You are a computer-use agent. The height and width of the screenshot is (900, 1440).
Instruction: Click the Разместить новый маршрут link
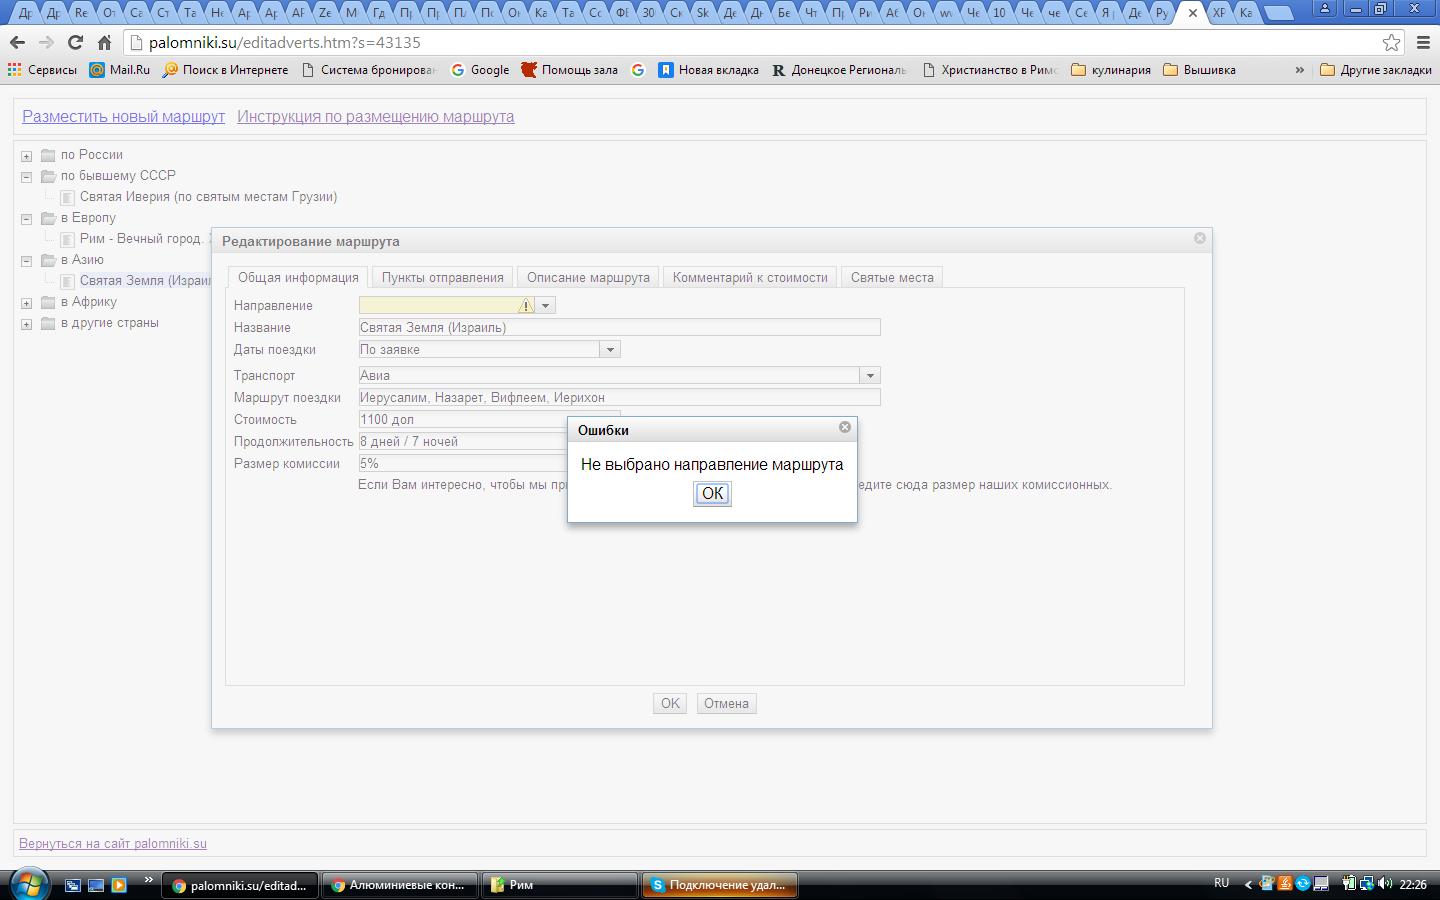point(123,116)
